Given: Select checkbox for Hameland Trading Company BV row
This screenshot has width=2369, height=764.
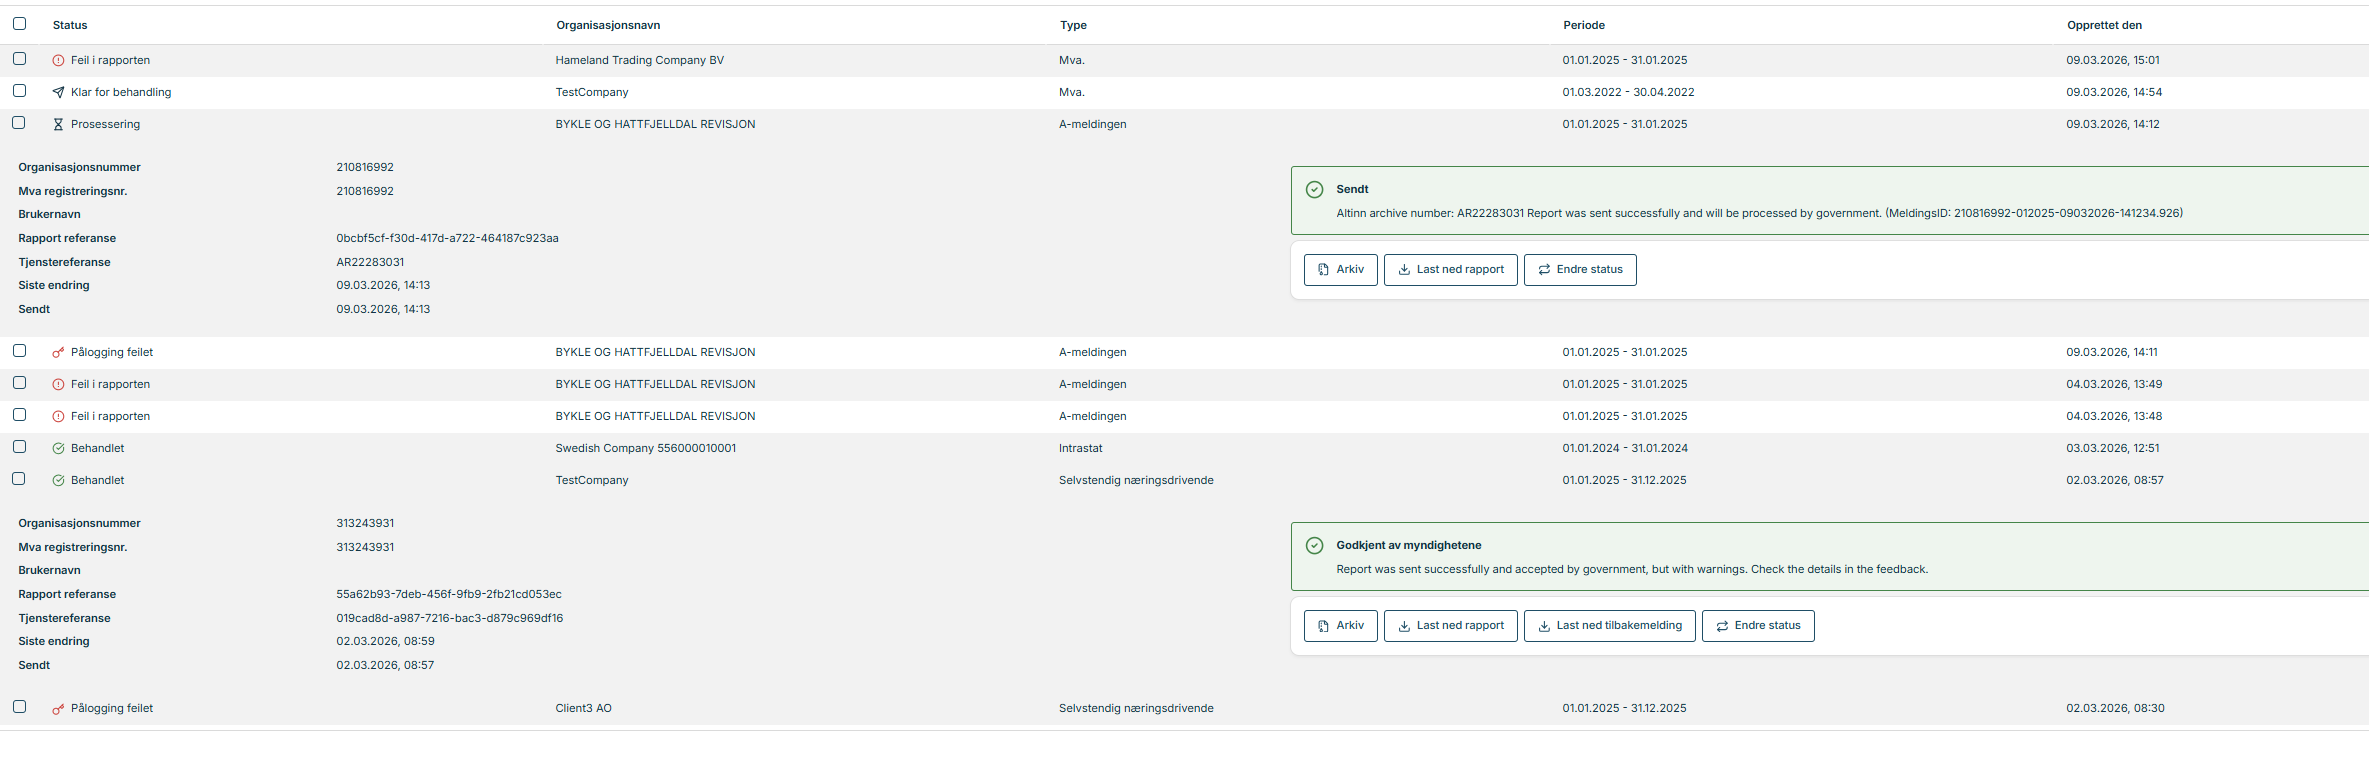Looking at the screenshot, I should (x=19, y=59).
